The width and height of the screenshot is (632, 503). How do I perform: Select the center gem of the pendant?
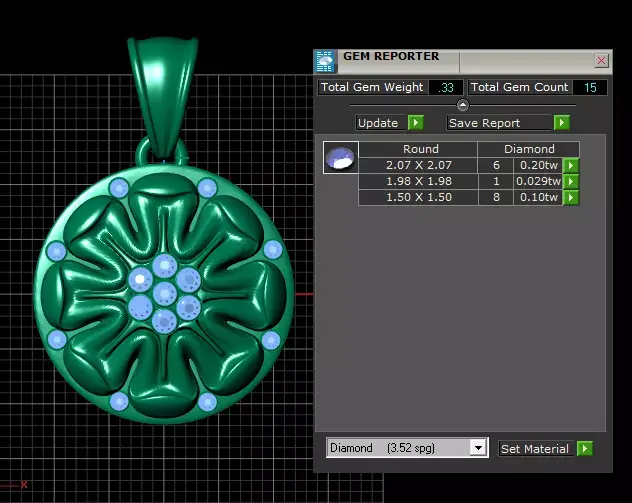(164, 293)
